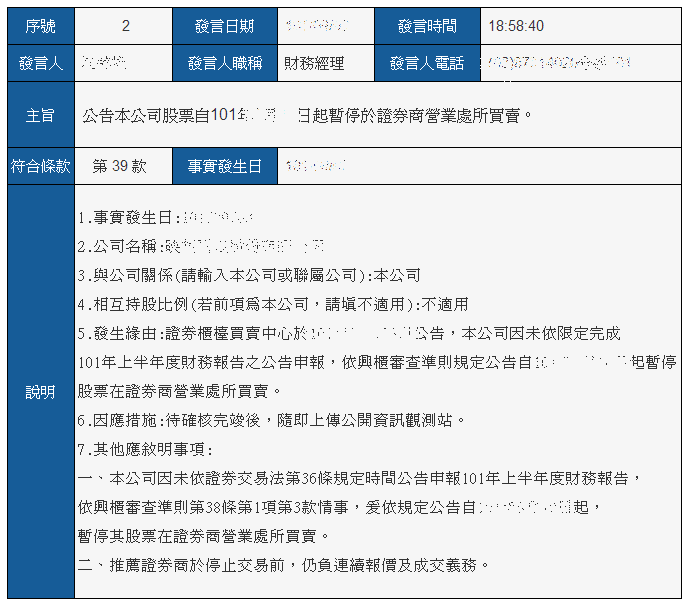This screenshot has width=689, height=605.
Task: Click line 4.相互持股比例 in the description
Action: tap(273, 304)
